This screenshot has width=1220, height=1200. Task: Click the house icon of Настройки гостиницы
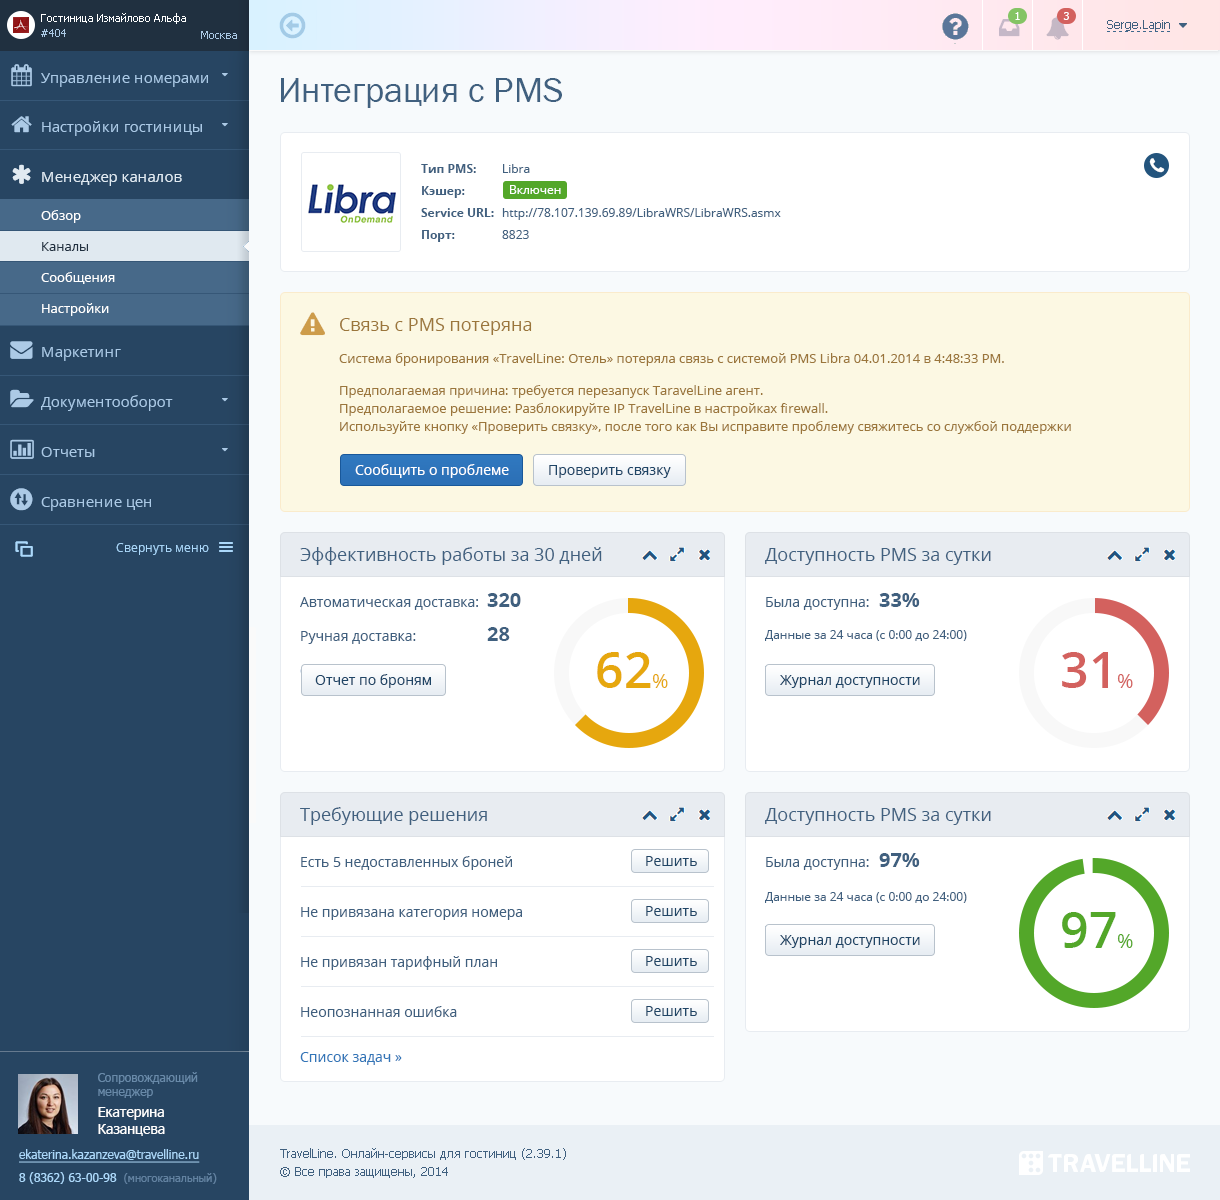tap(21, 125)
